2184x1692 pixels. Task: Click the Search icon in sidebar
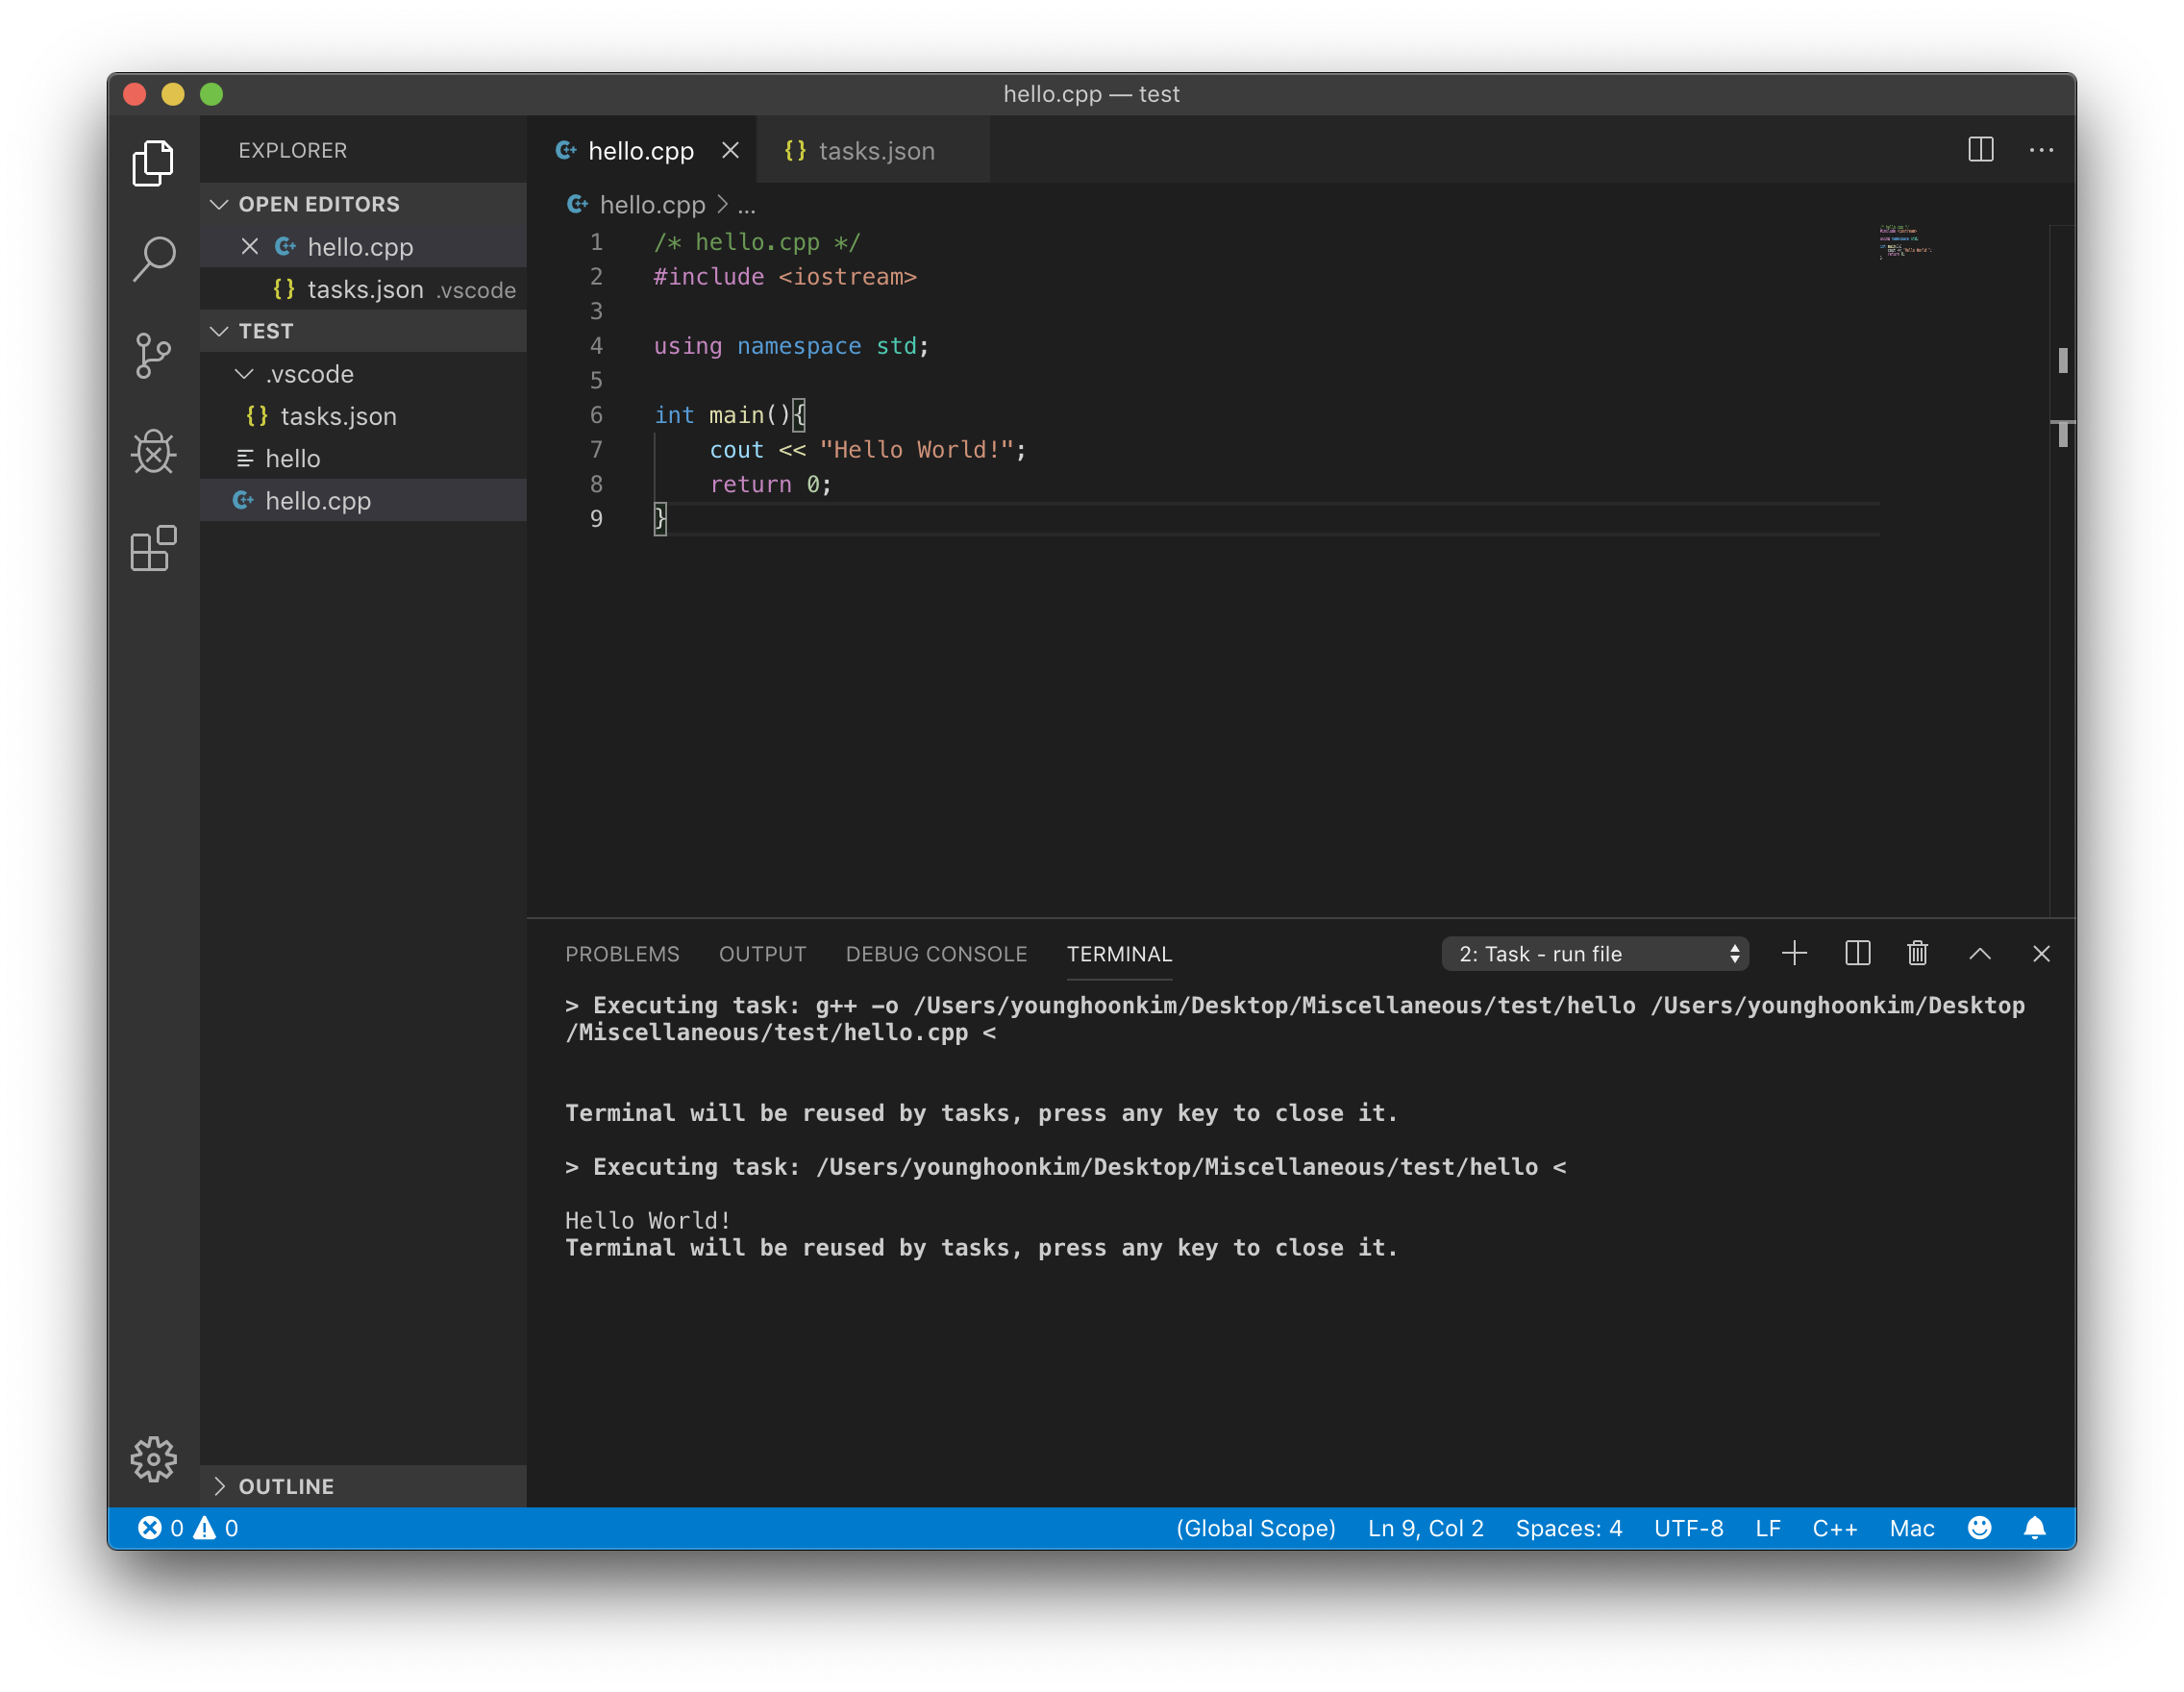(153, 258)
